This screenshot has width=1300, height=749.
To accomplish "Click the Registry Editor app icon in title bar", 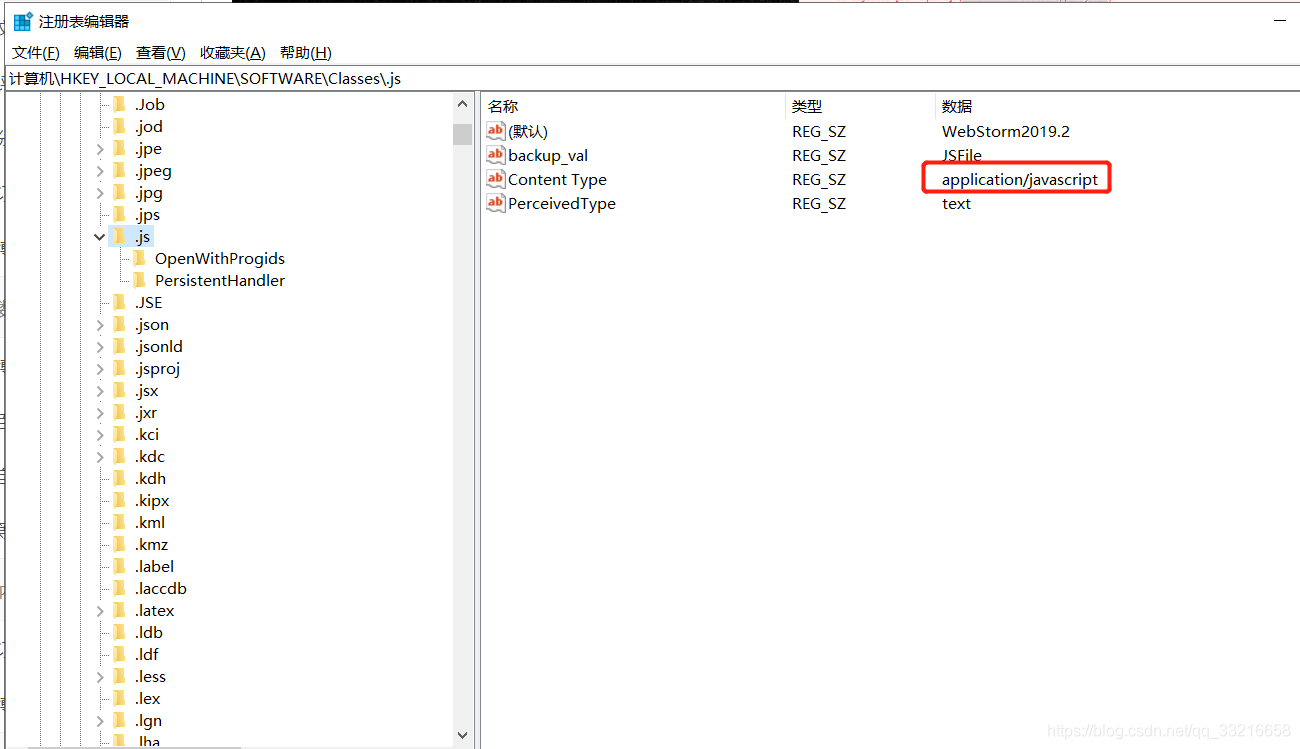I will tap(22, 21).
